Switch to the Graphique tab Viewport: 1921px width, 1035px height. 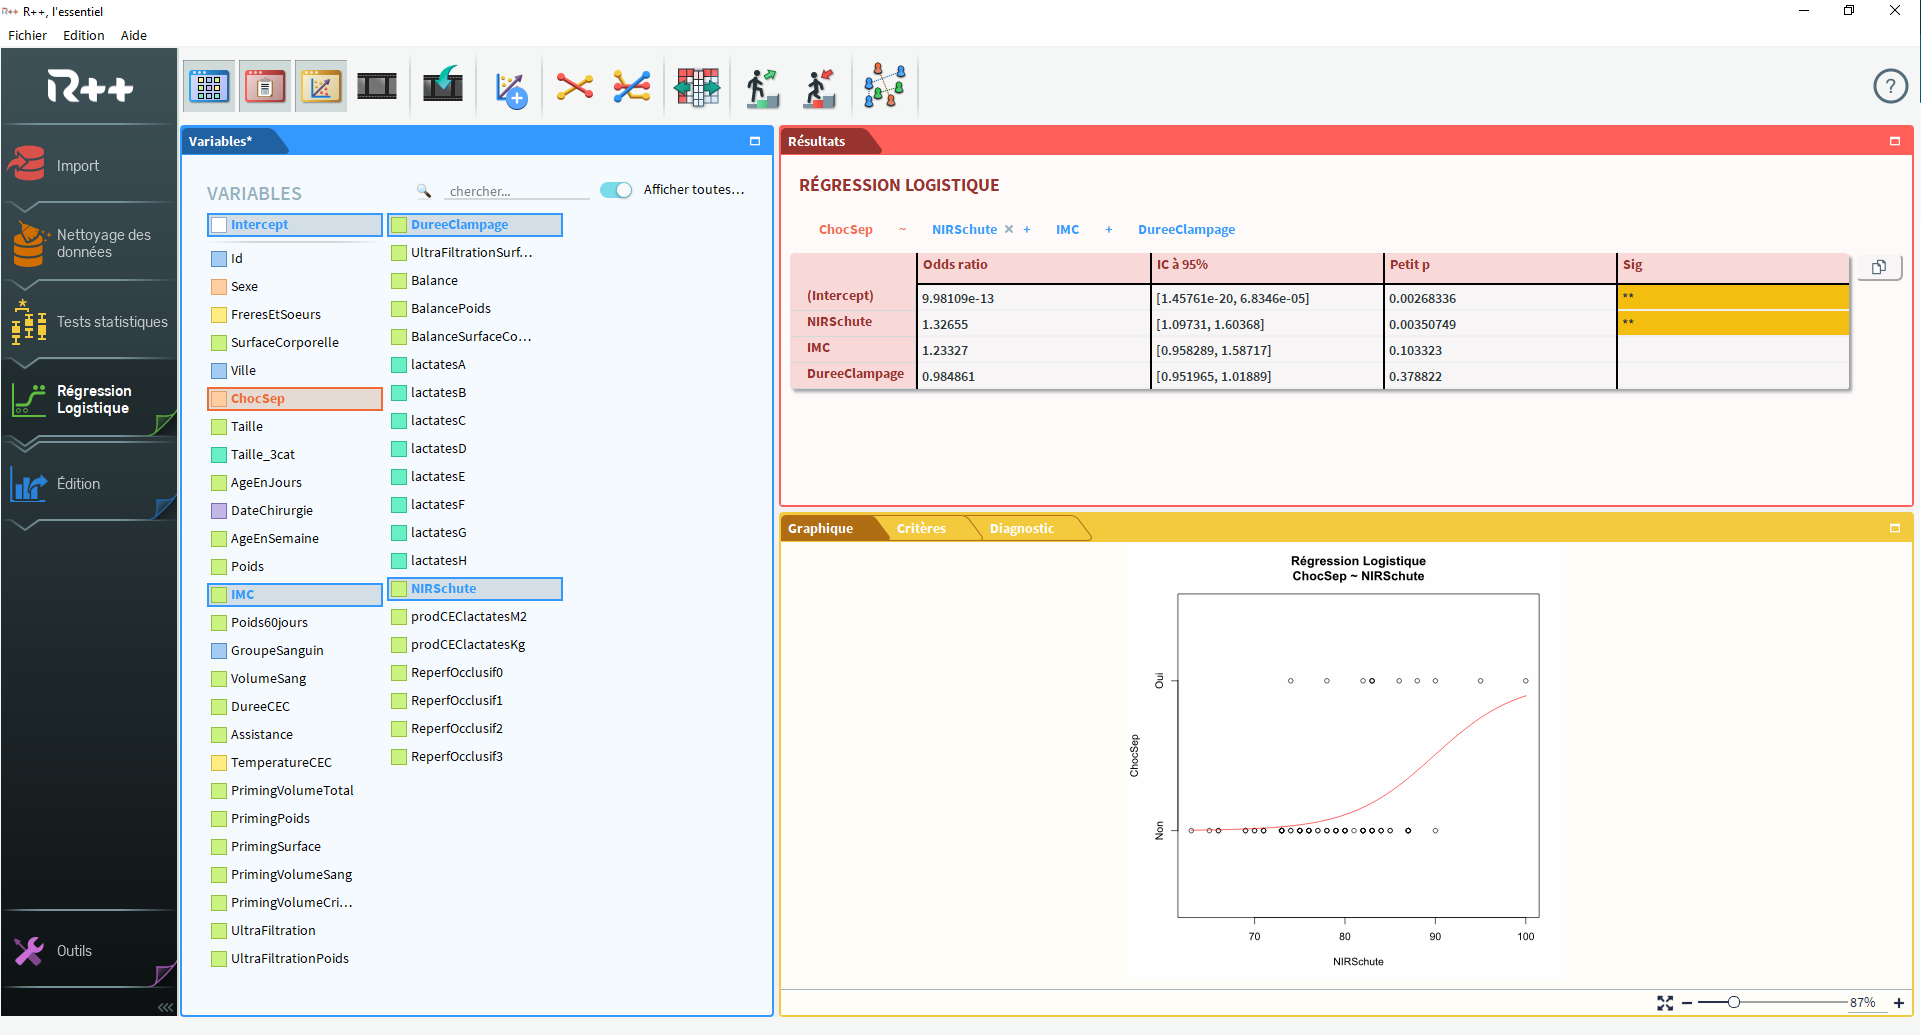point(820,528)
